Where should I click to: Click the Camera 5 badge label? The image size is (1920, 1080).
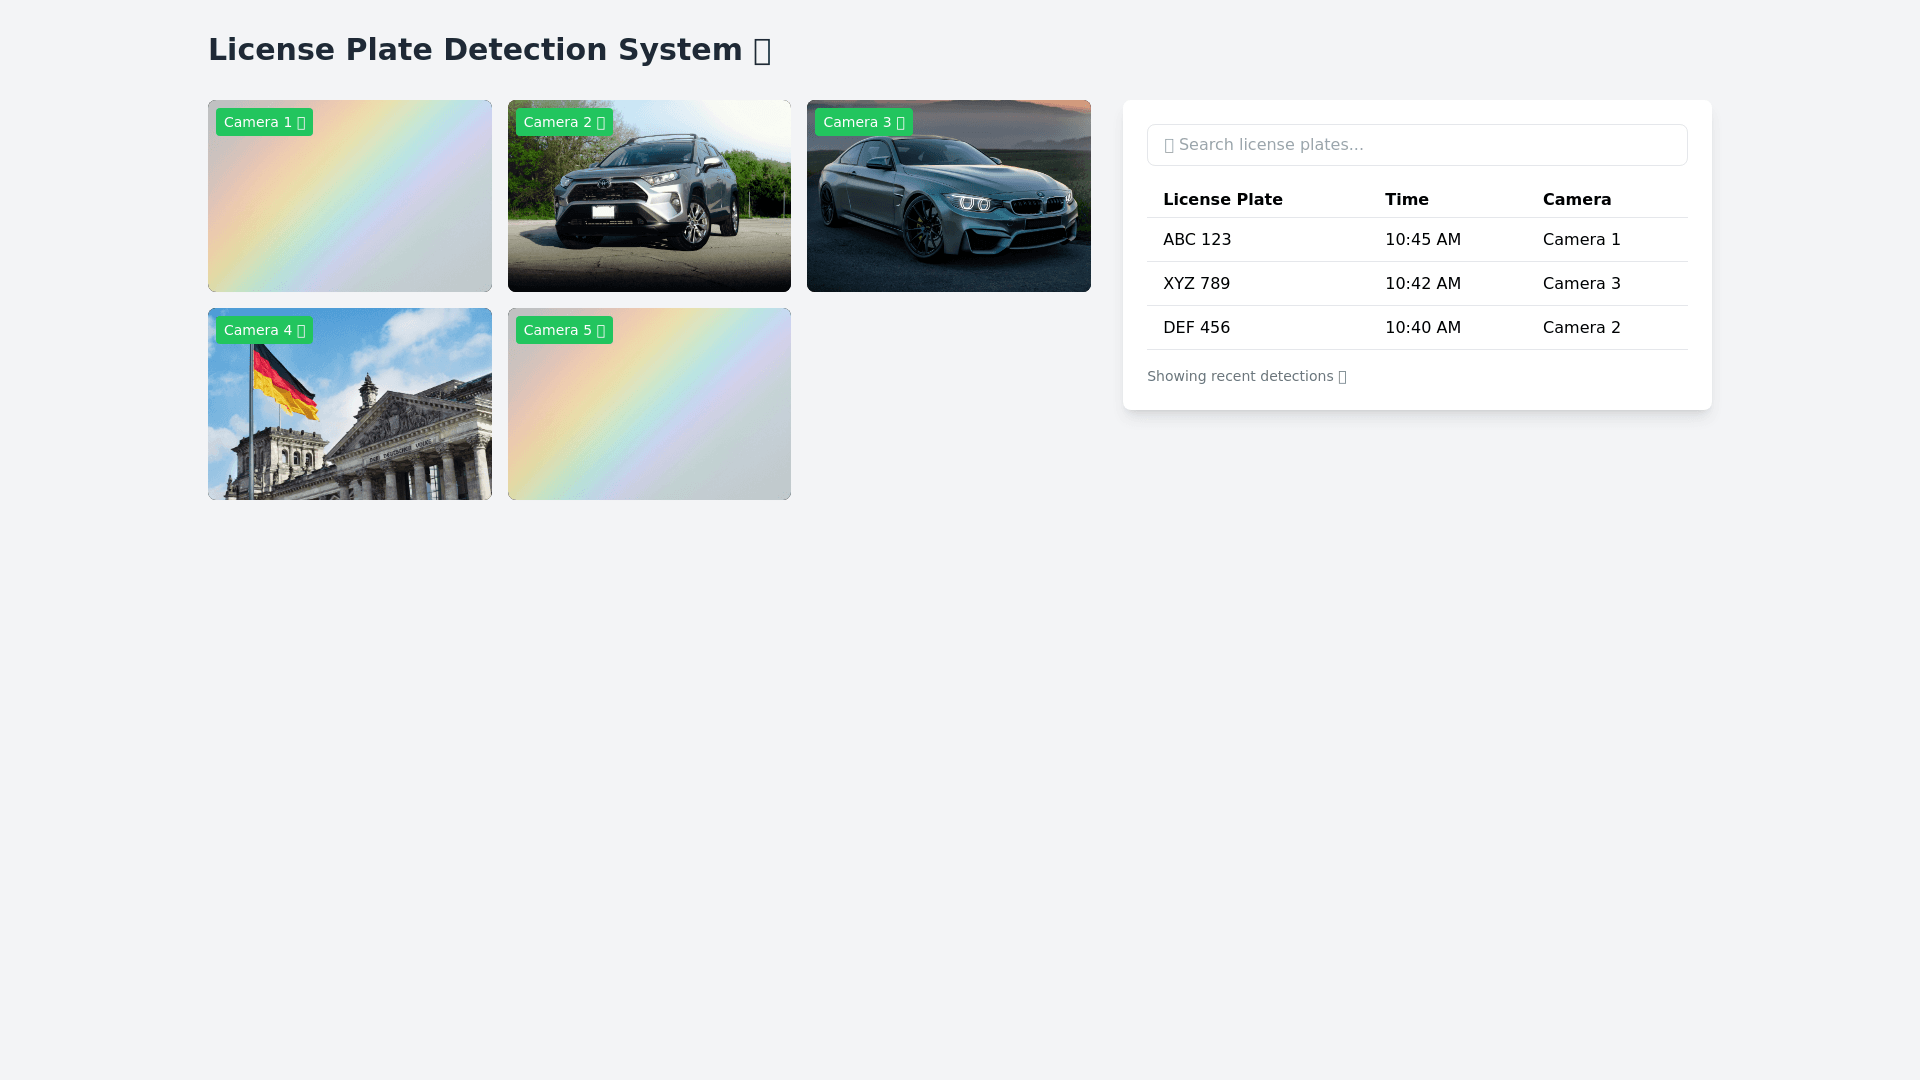pos(564,330)
